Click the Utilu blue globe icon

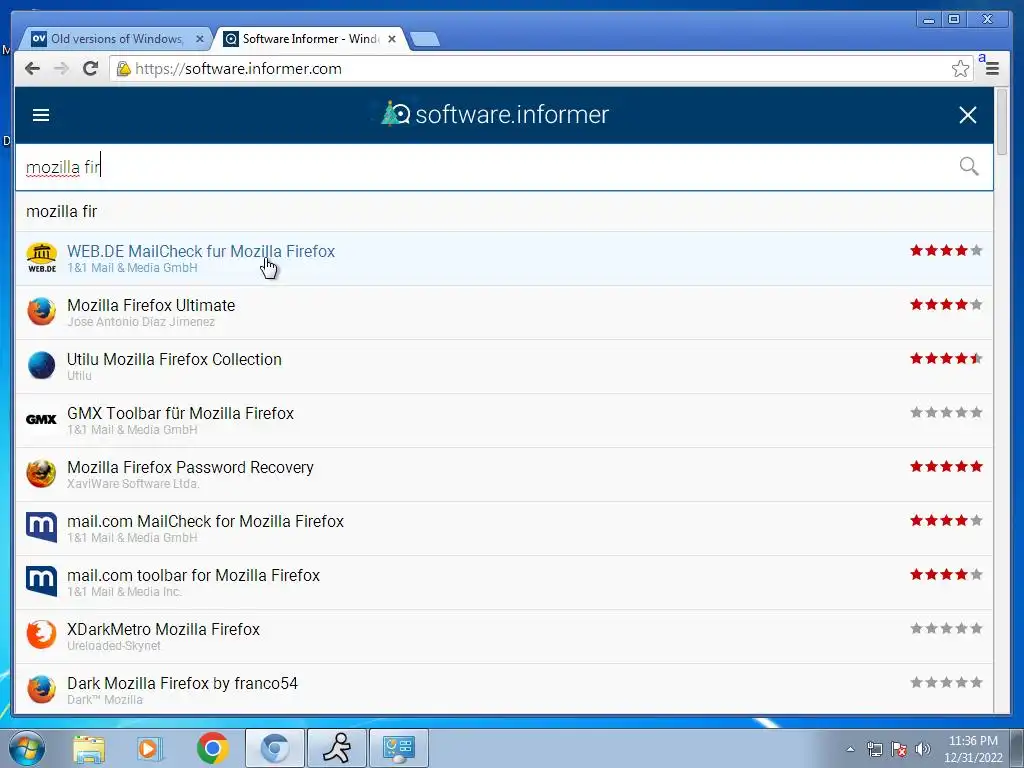click(x=41, y=365)
